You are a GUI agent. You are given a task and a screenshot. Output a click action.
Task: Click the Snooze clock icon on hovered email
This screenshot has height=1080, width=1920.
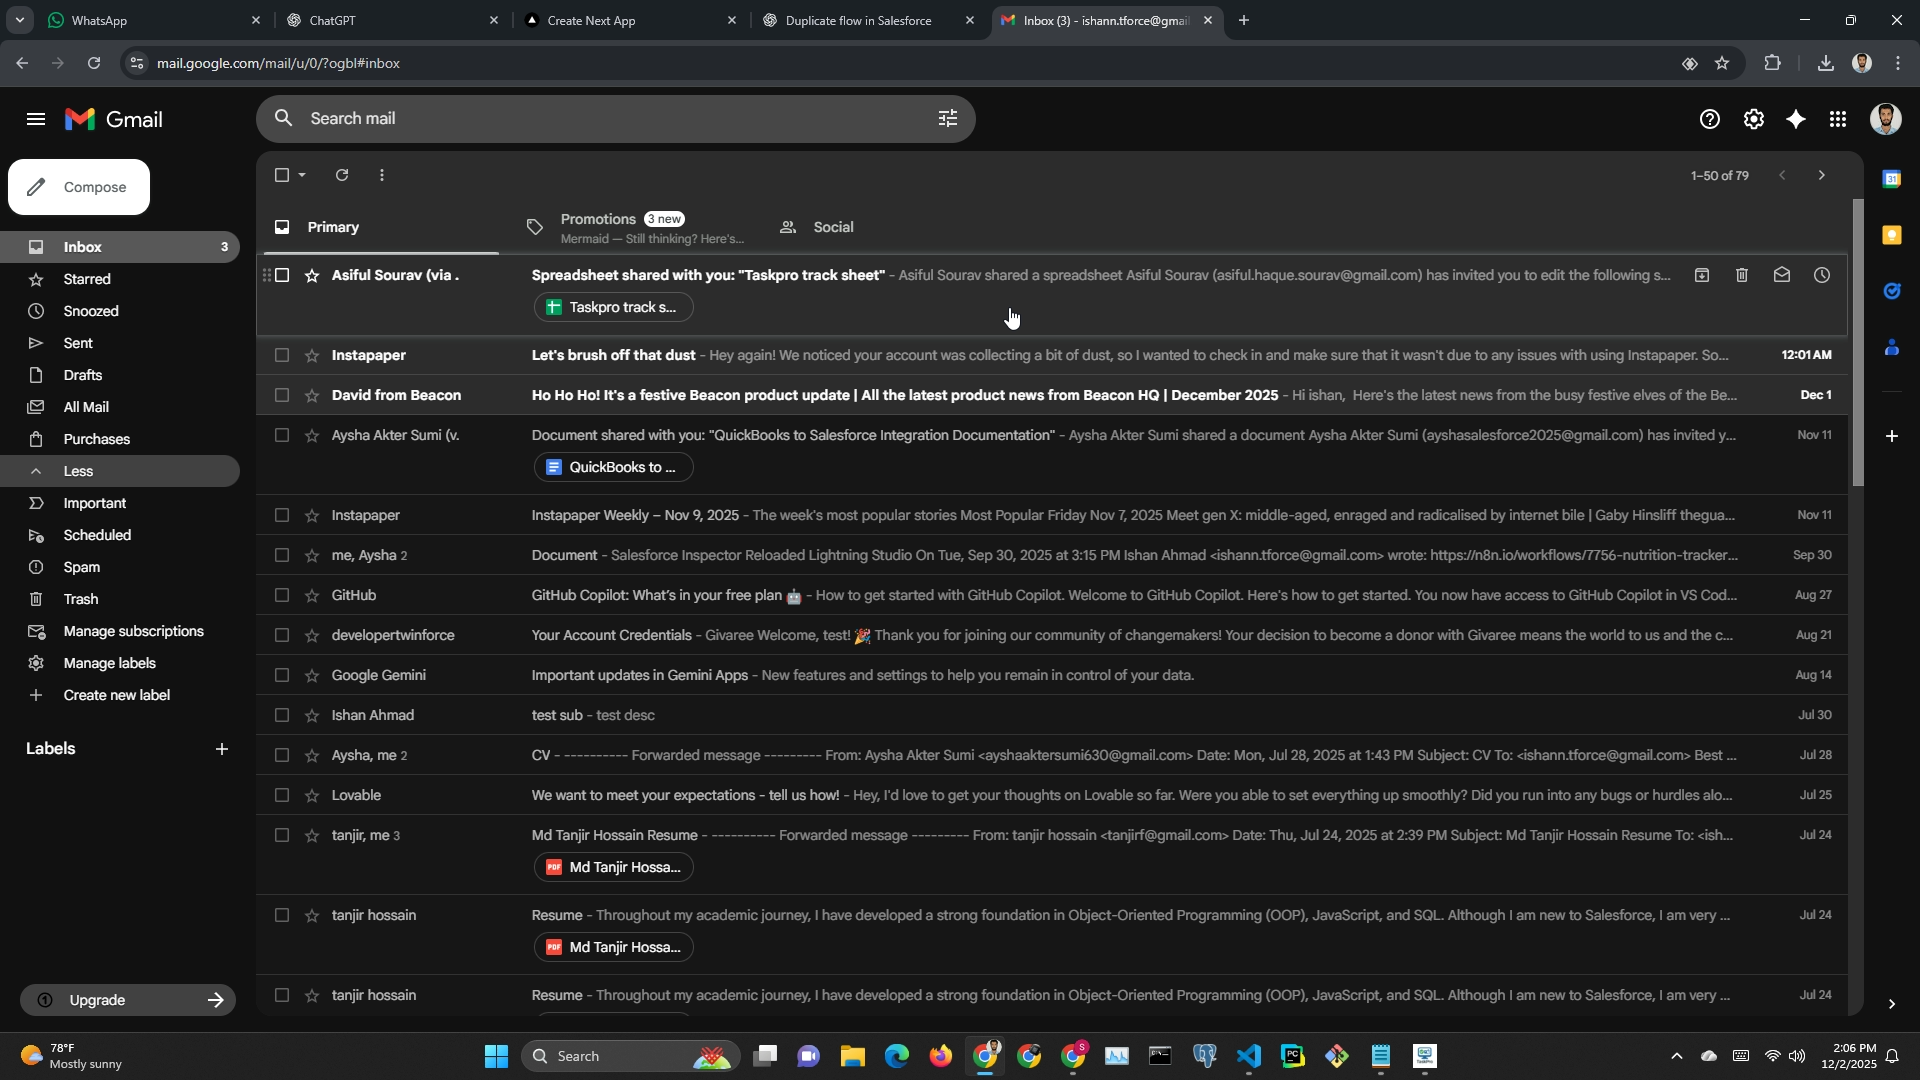click(x=1822, y=275)
